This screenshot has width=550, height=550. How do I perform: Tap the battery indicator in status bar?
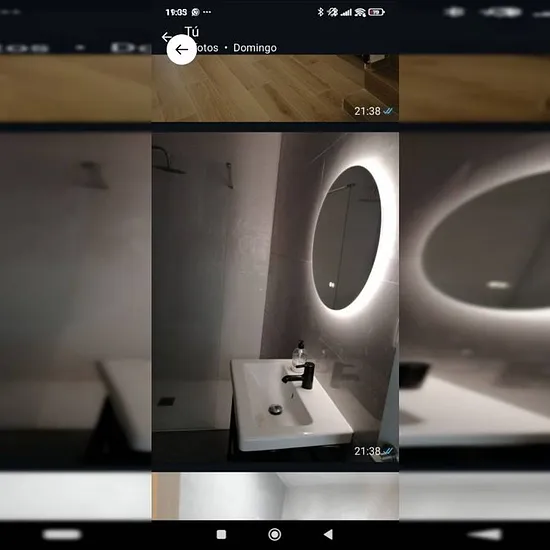click(376, 13)
